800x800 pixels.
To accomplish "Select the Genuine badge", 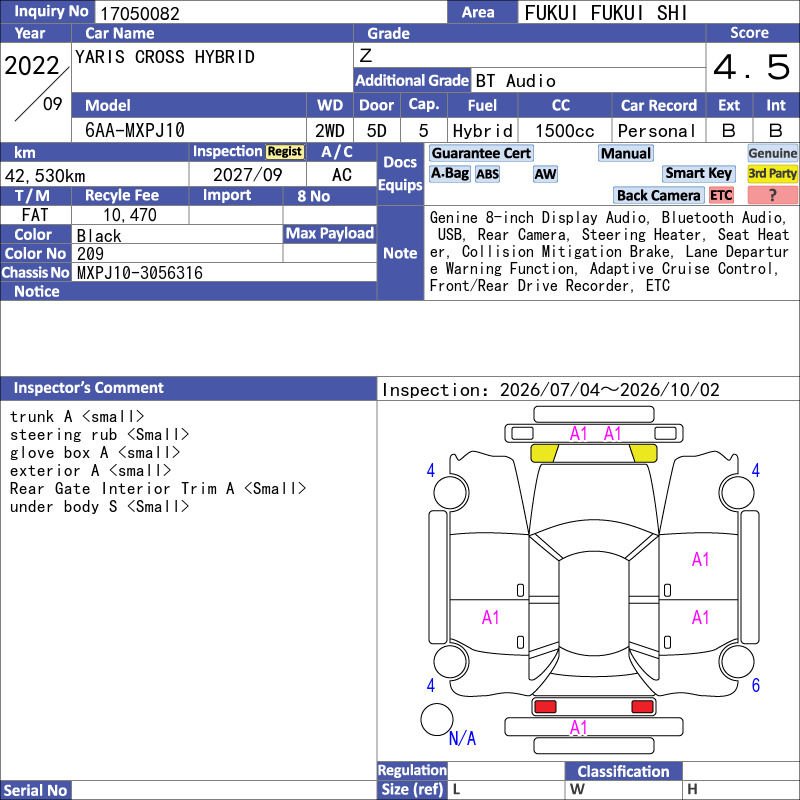I will click(772, 153).
